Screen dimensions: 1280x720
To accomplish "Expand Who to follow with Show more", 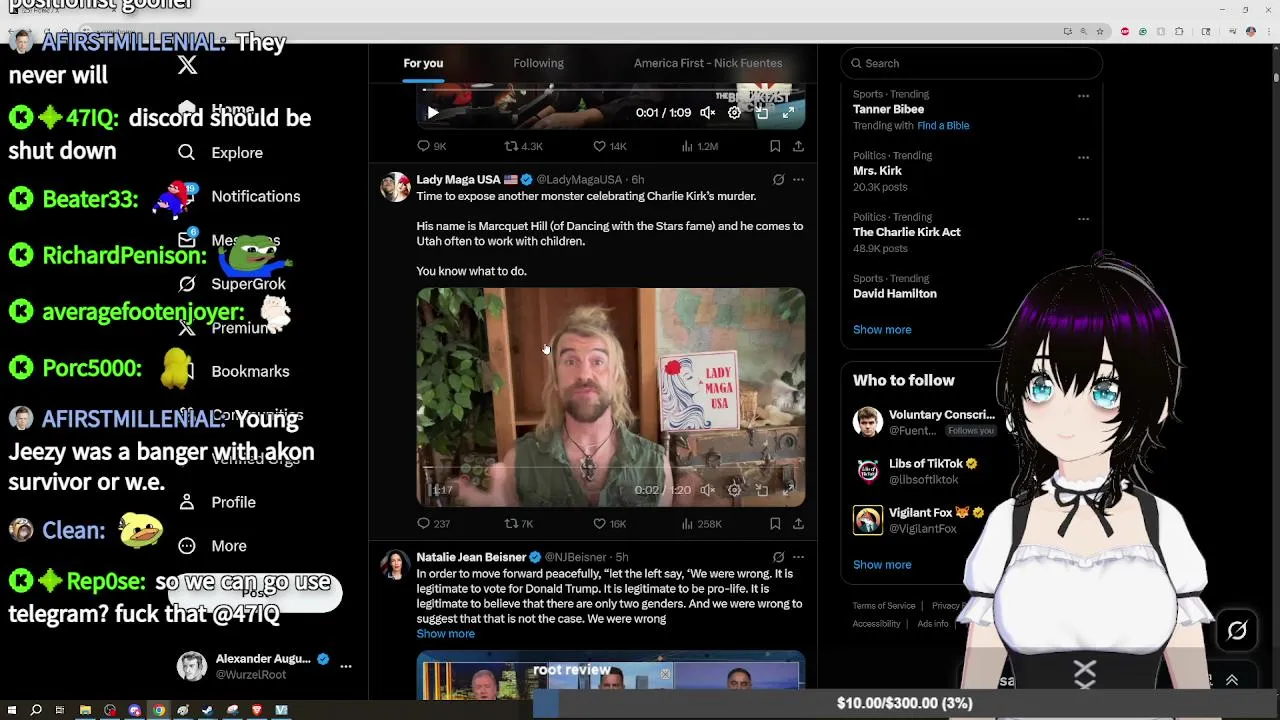I will pos(882,564).
